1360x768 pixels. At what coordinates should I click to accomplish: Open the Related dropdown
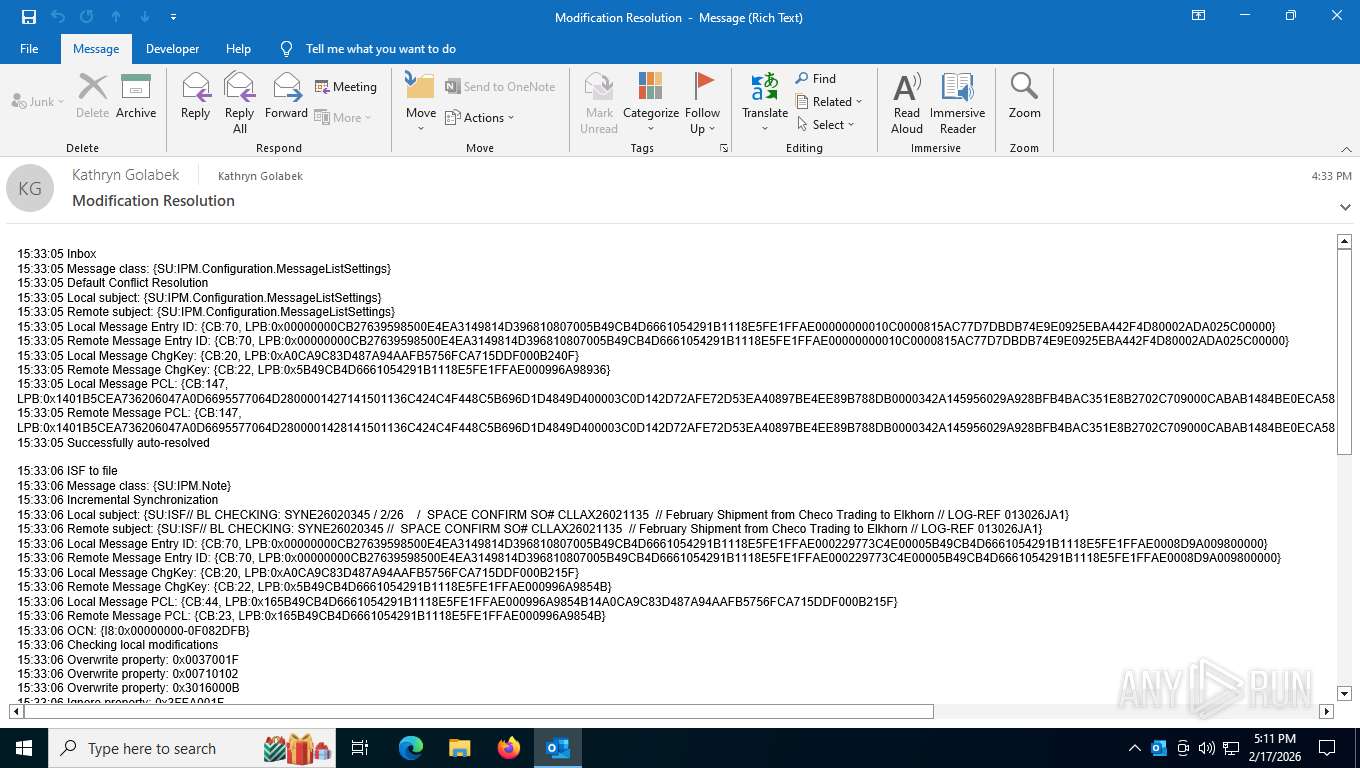pyautogui.click(x=829, y=101)
